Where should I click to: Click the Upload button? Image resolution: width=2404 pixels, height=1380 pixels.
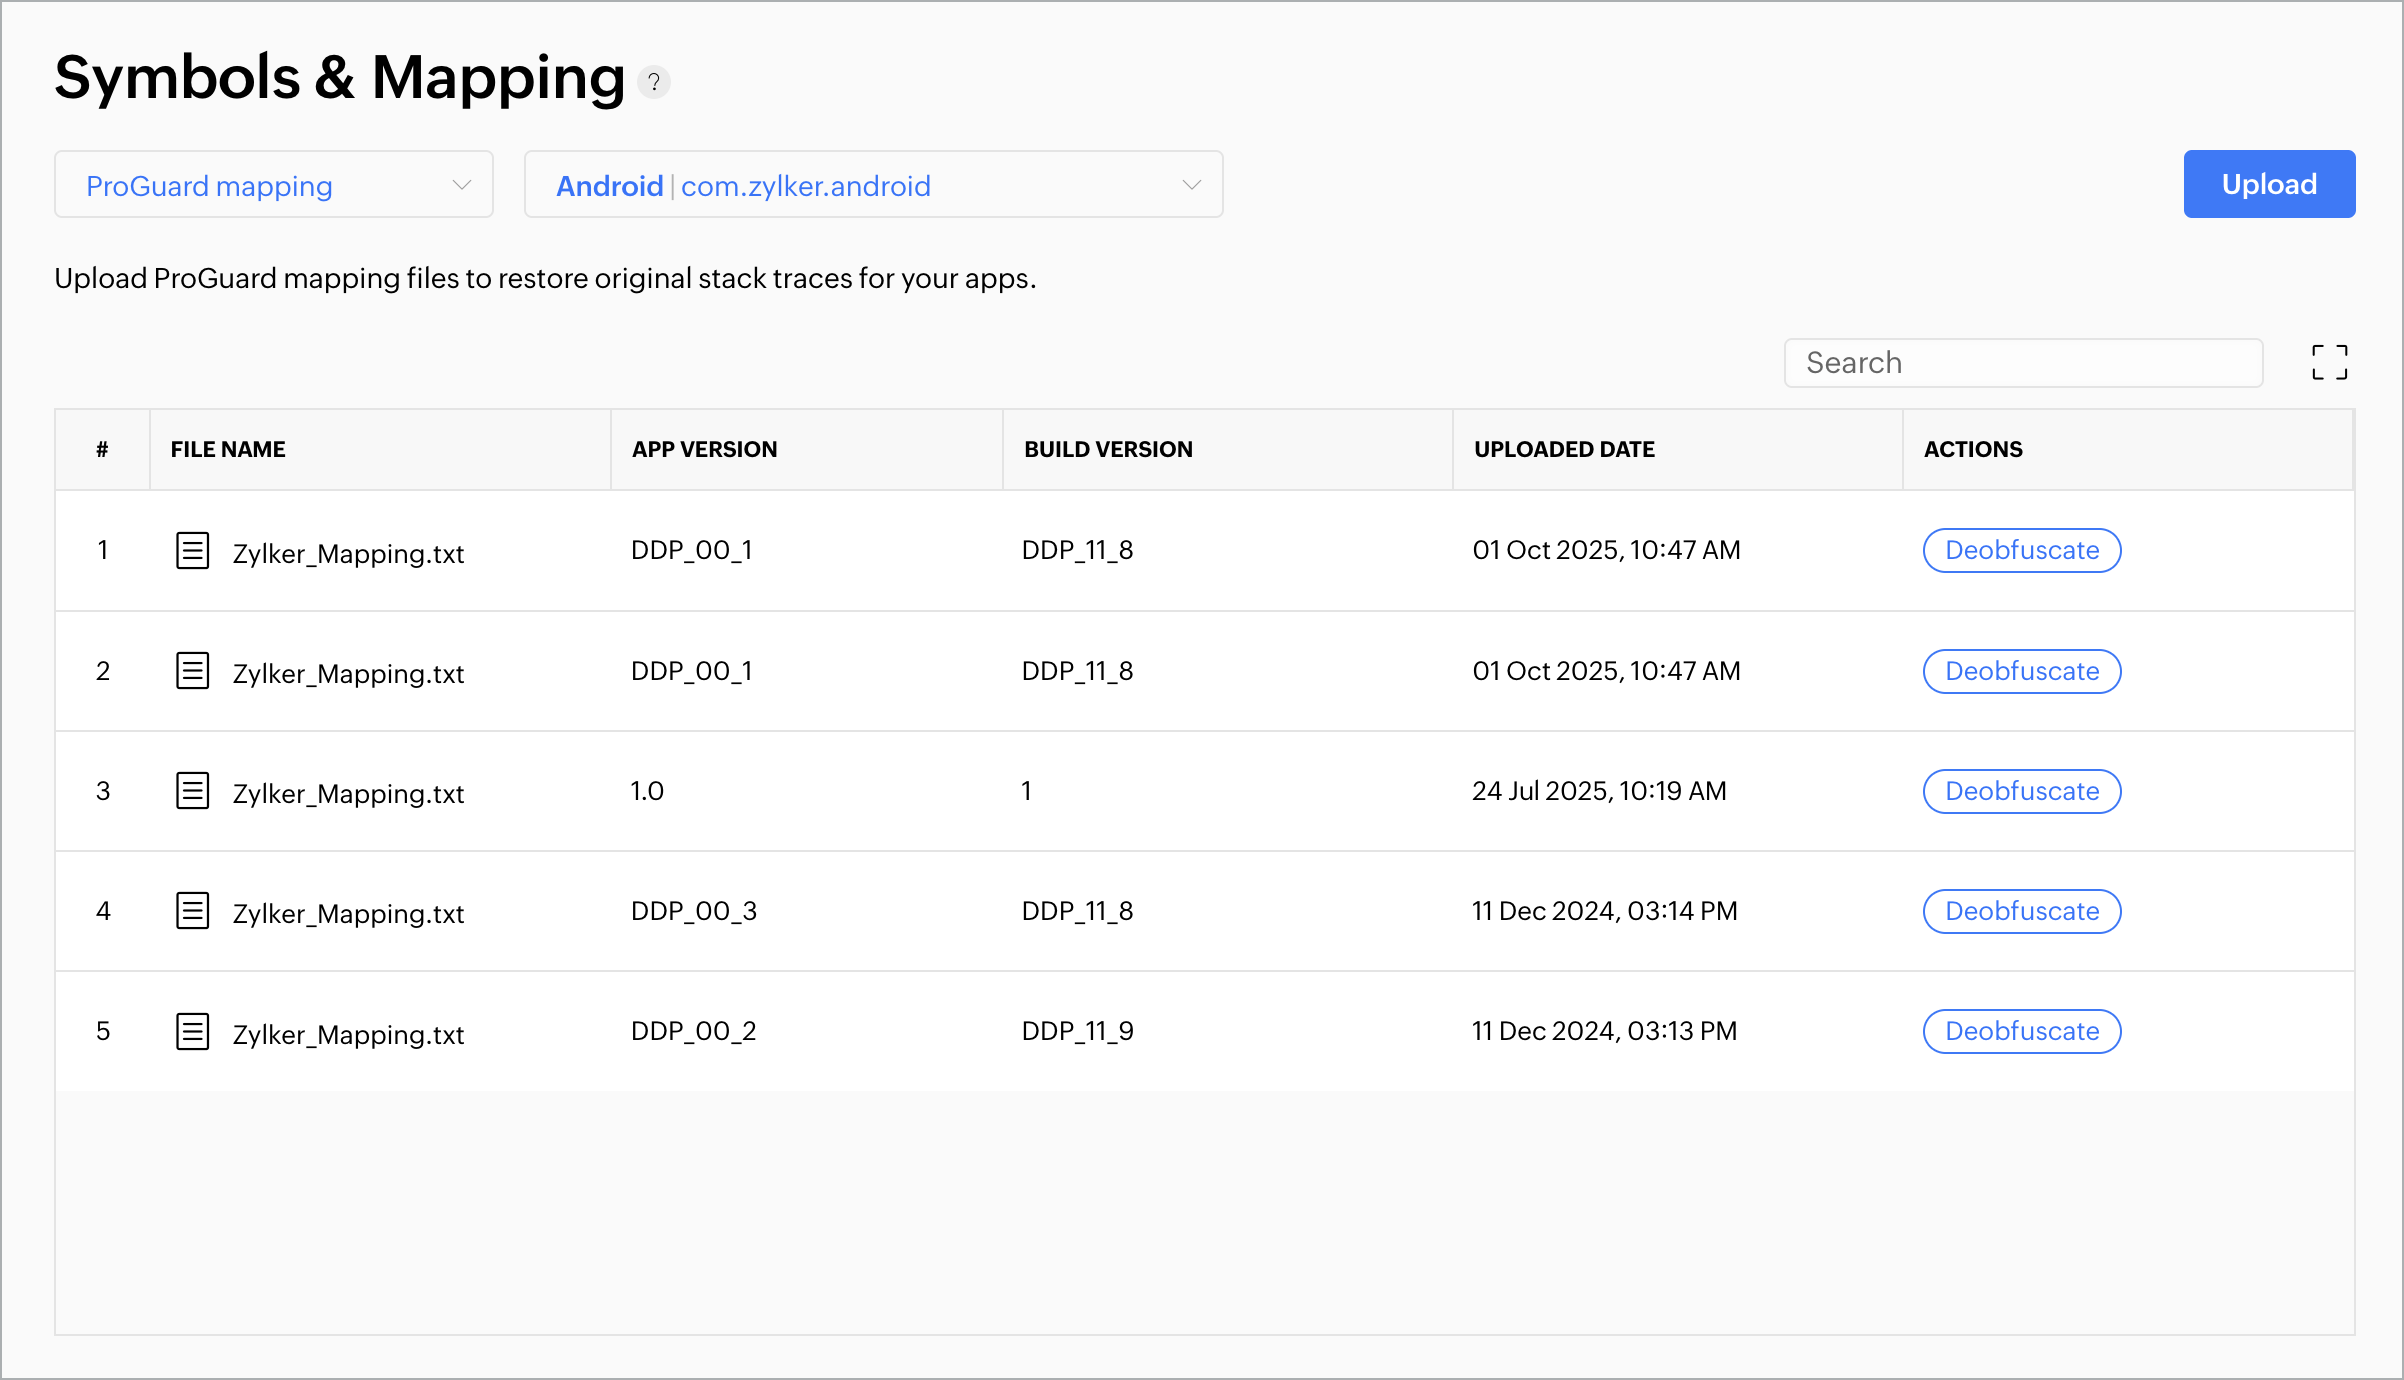2268,184
